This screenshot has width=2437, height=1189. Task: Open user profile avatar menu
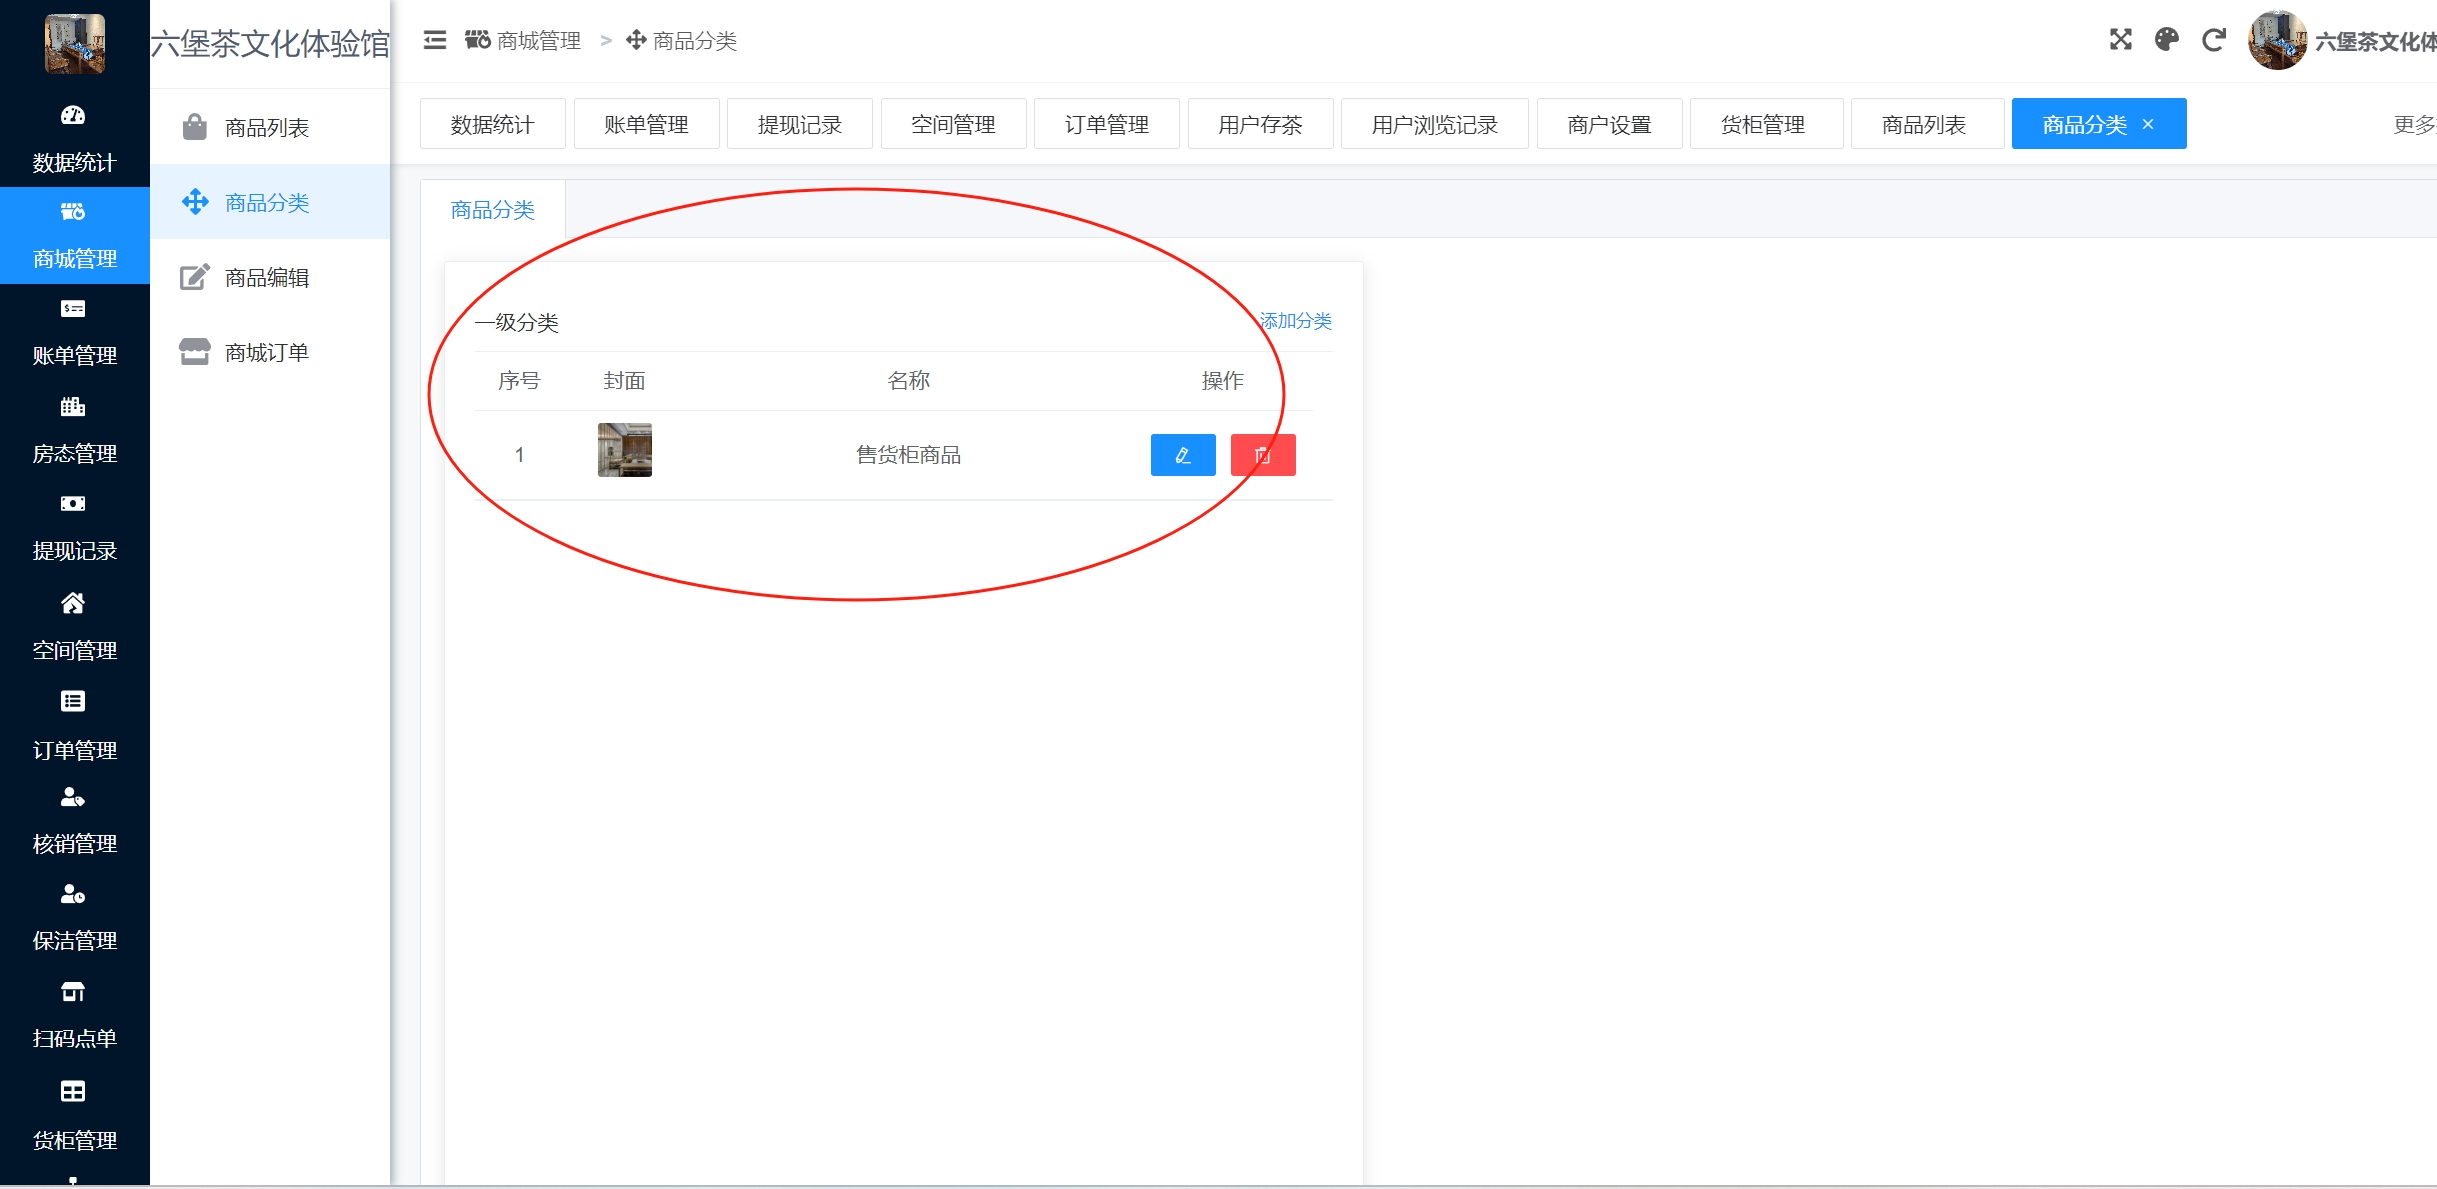[x=2276, y=41]
